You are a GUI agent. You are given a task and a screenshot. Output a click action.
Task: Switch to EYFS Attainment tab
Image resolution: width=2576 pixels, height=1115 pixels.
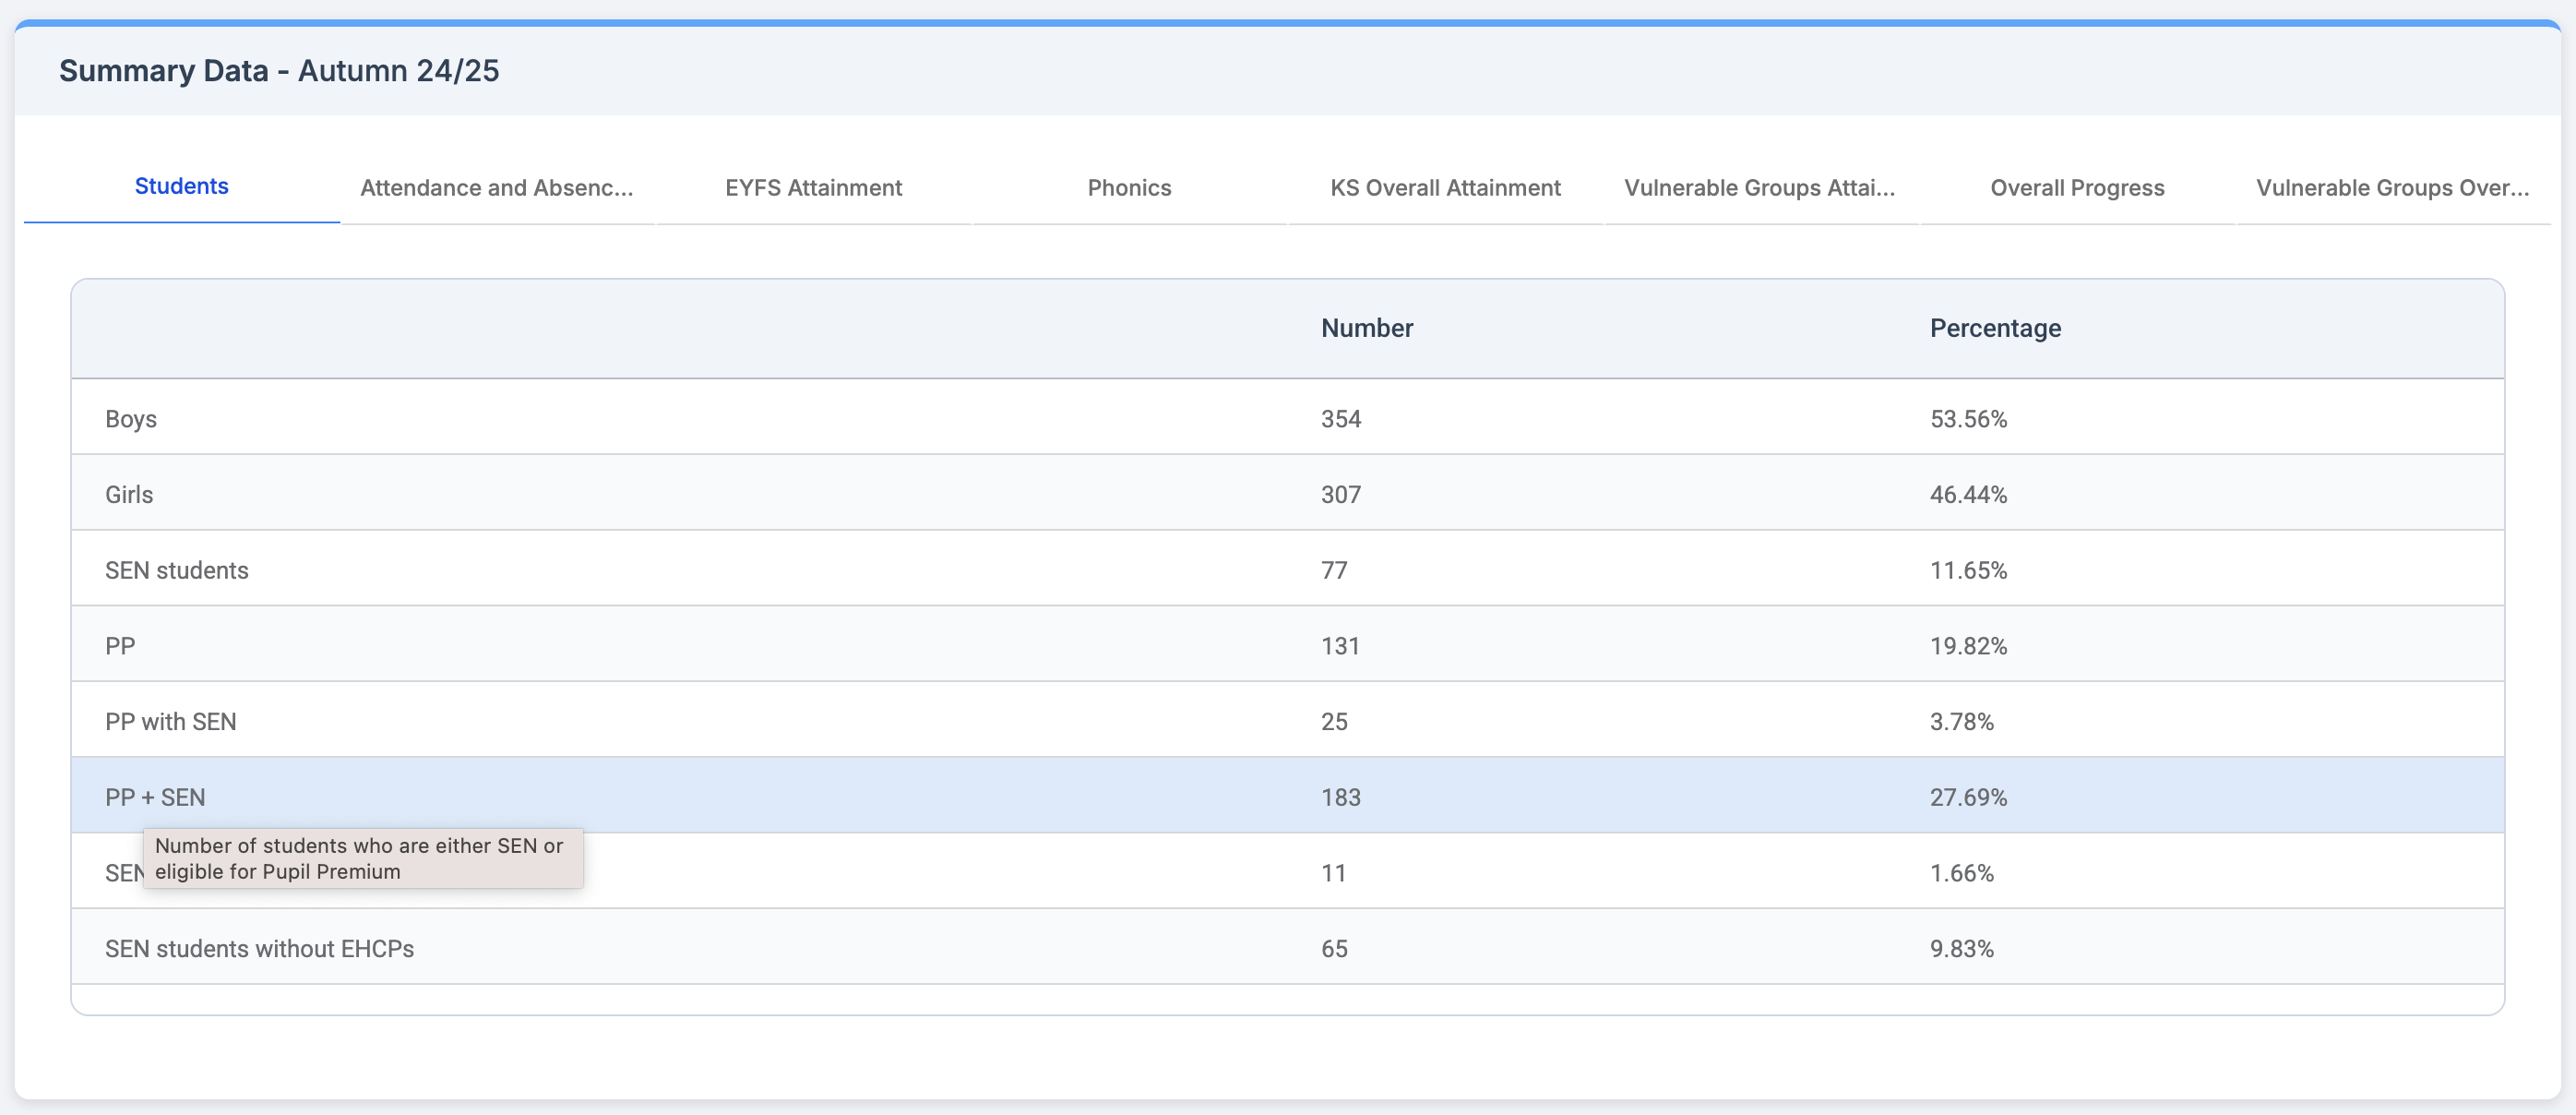click(x=813, y=188)
